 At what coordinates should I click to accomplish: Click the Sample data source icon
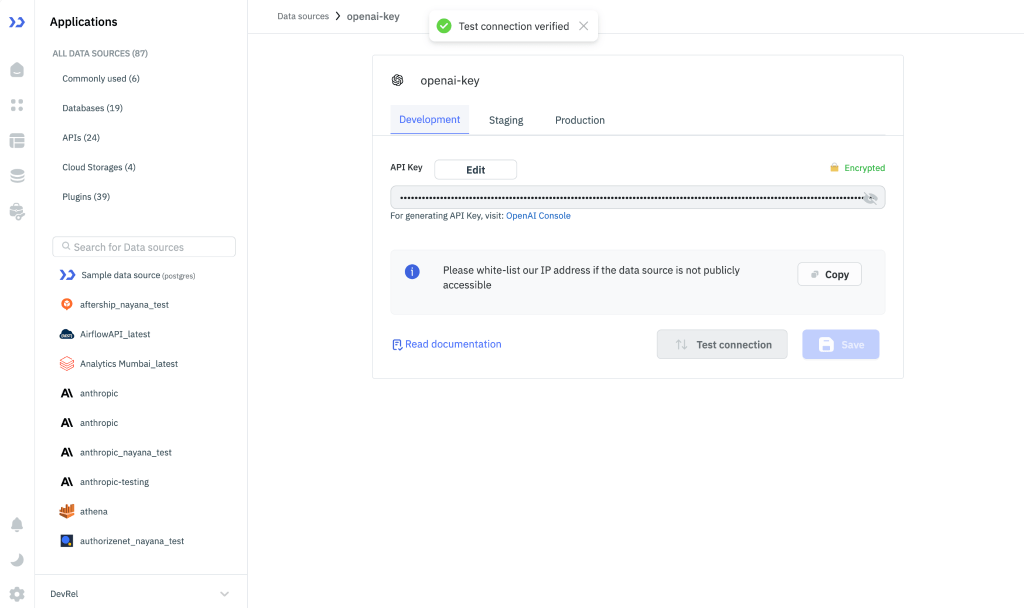coord(67,275)
